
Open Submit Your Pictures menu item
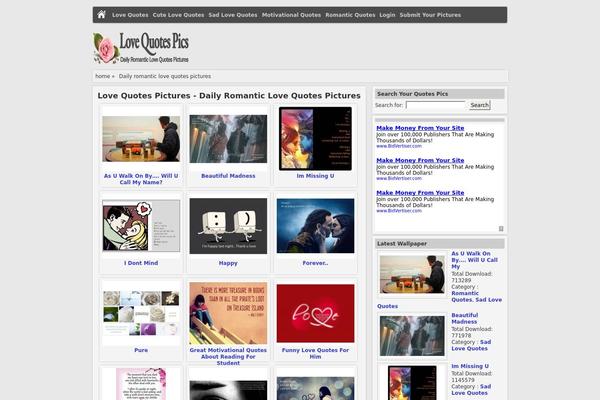coord(430,15)
